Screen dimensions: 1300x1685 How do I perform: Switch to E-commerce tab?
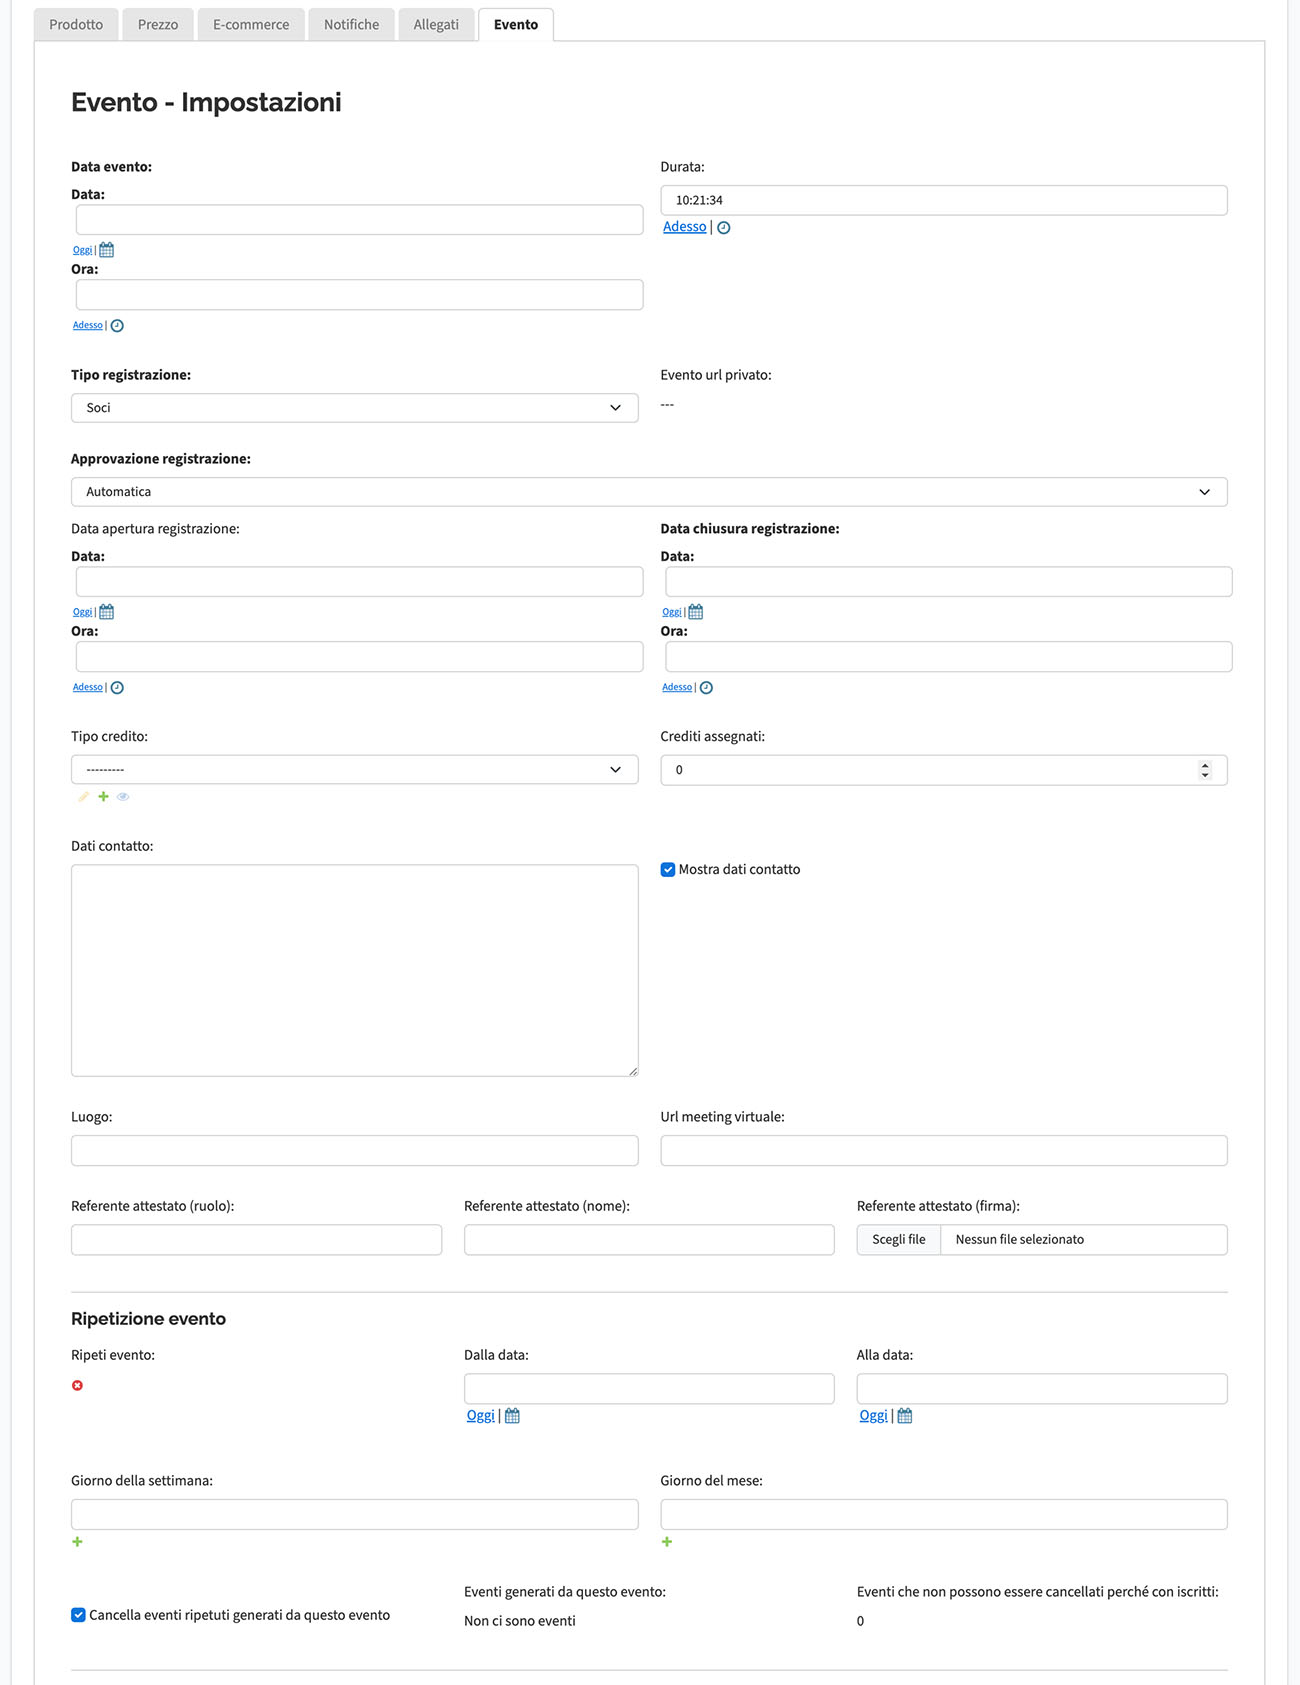coord(251,25)
